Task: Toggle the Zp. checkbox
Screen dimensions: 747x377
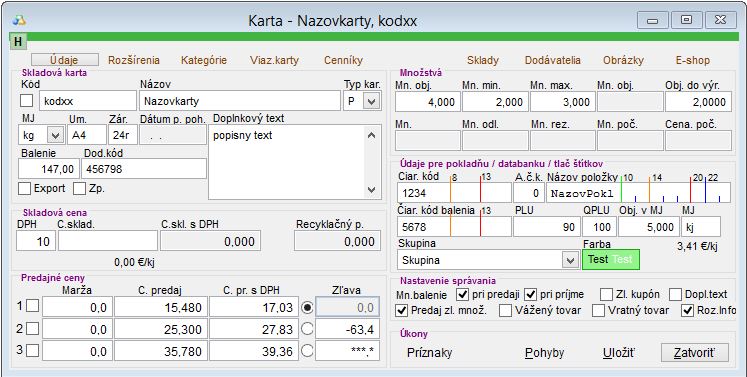Action: coord(80,189)
